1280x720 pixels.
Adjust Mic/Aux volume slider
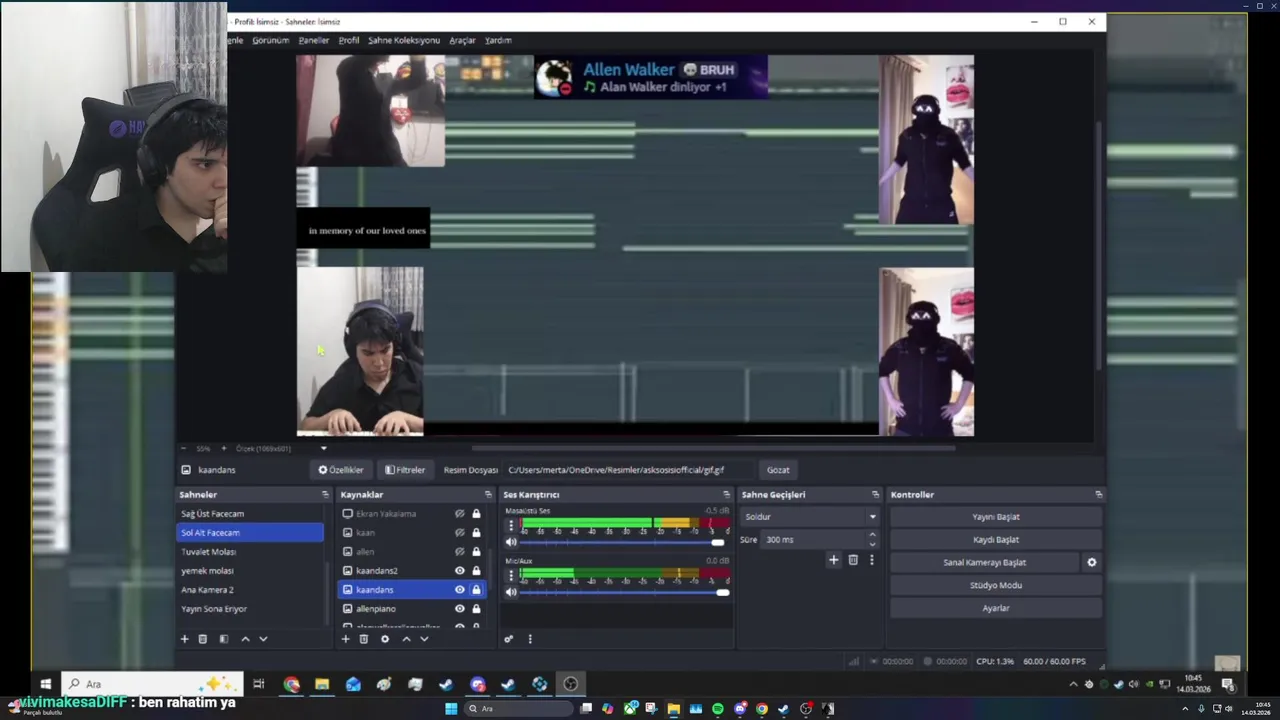coord(624,592)
